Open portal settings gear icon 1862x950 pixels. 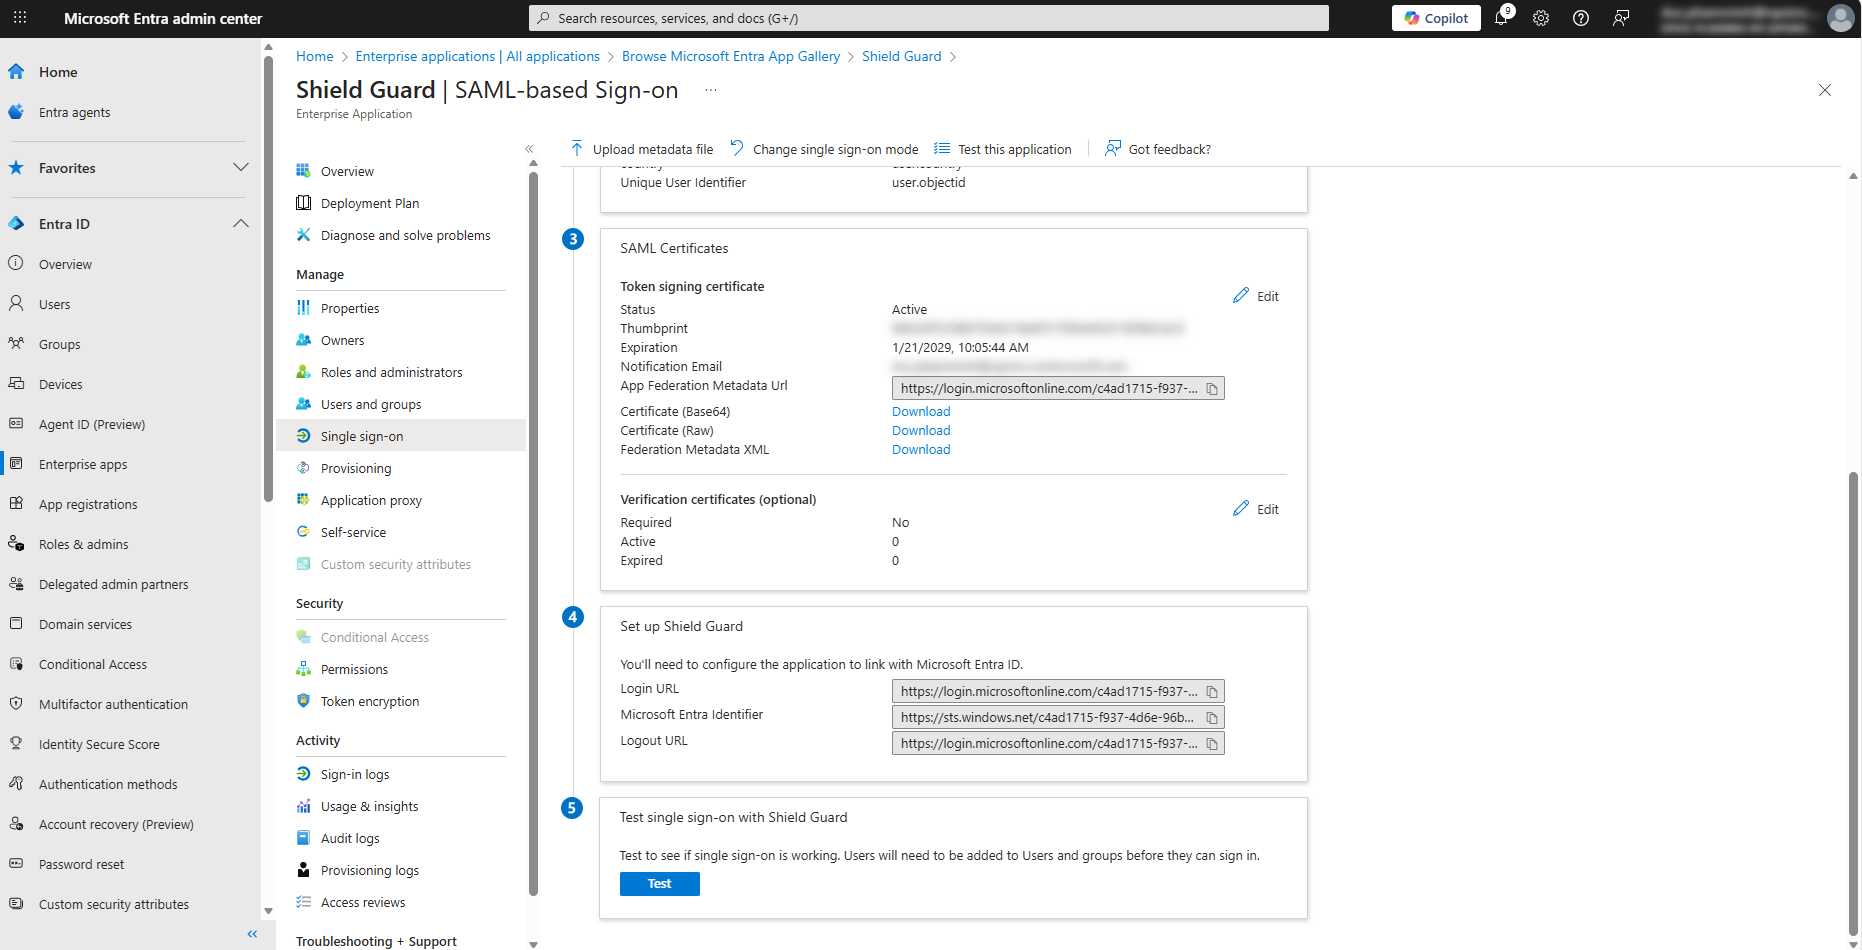[x=1541, y=18]
